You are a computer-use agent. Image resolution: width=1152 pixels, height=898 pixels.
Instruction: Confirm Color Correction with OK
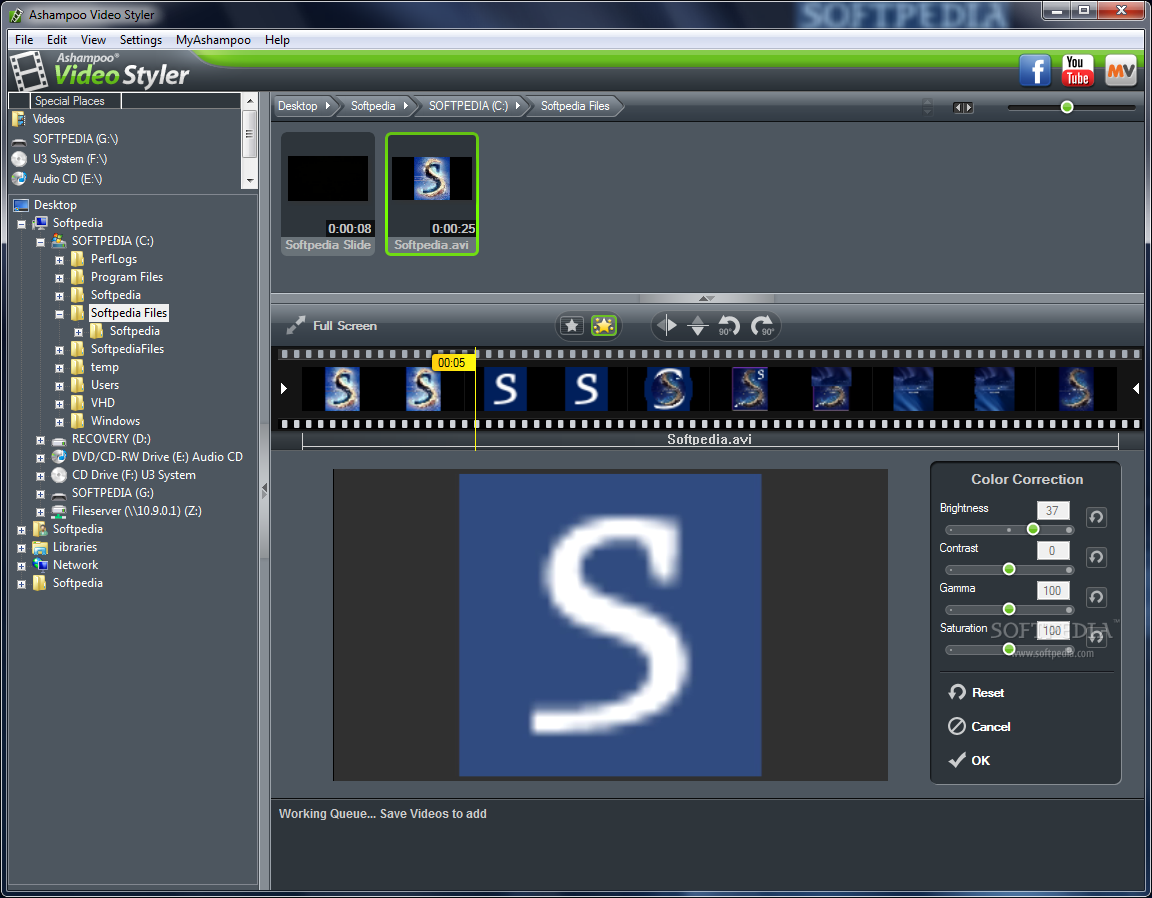[x=969, y=760]
